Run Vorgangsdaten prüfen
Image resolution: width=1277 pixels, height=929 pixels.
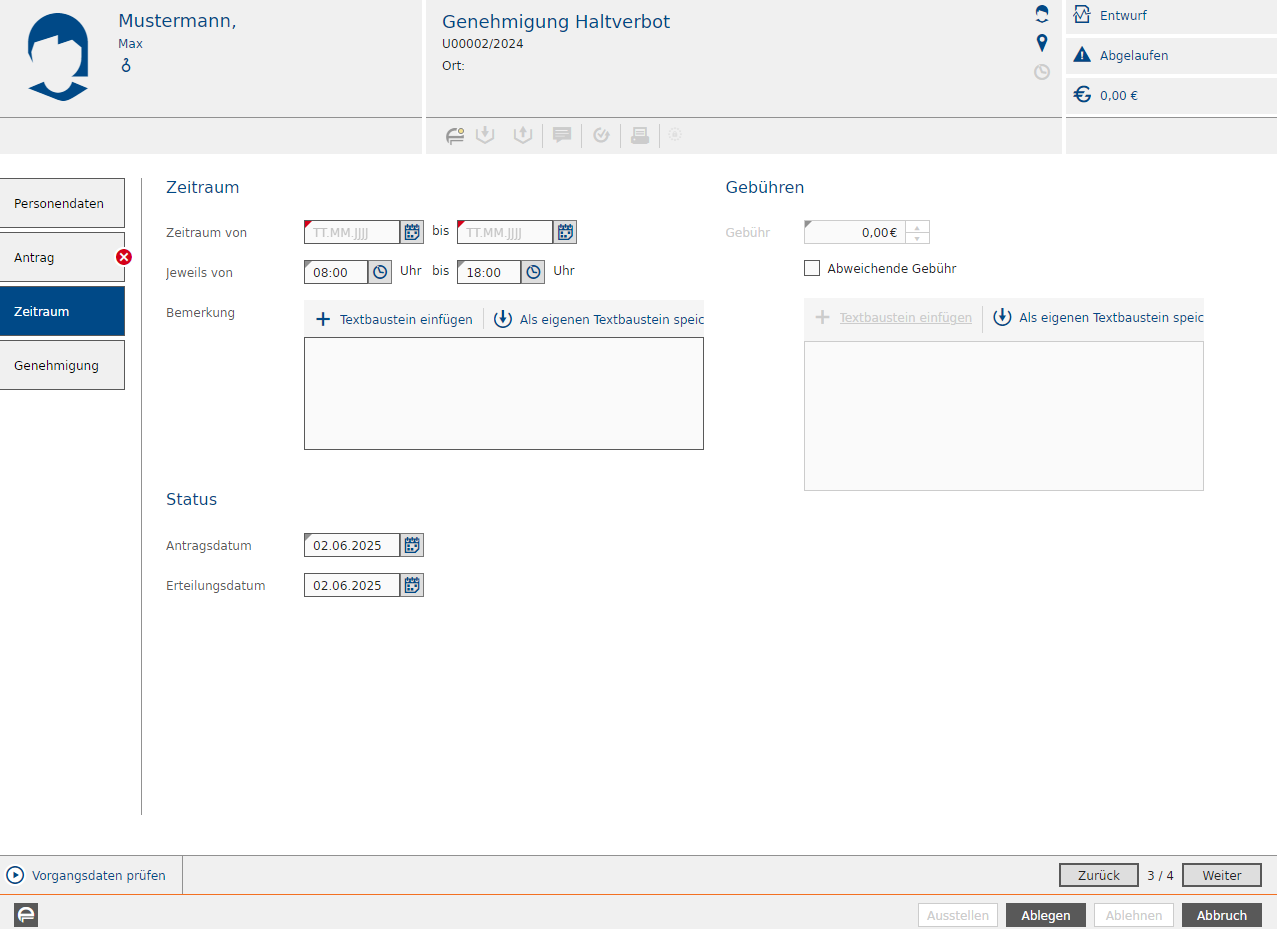click(87, 875)
